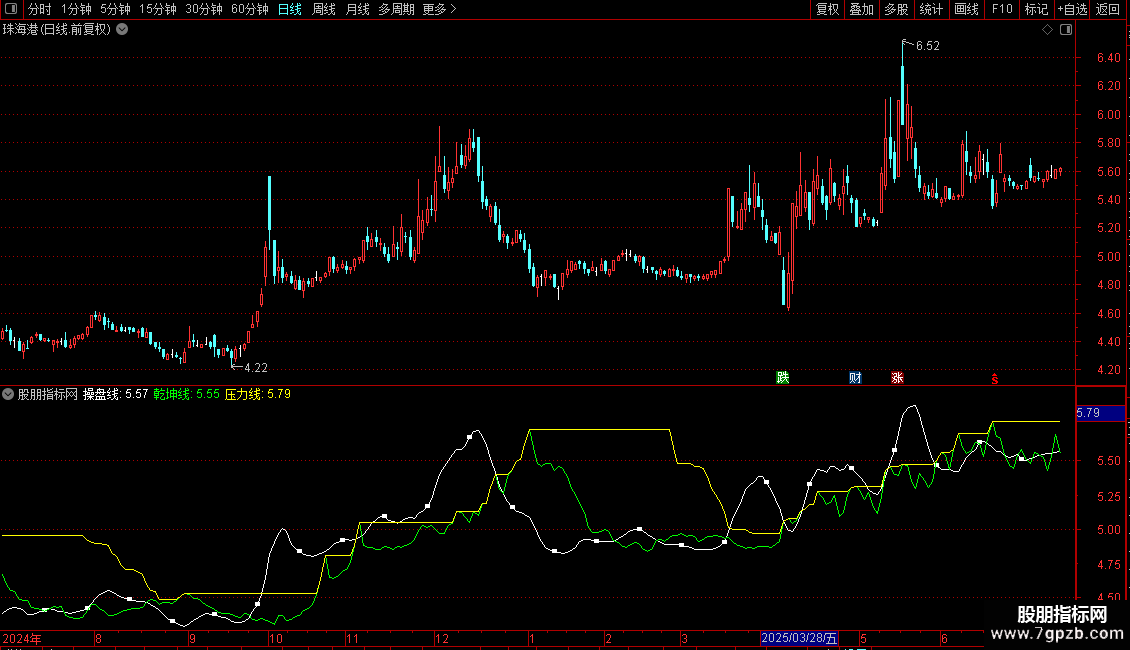Click the 4.22 low price label

coord(256,368)
